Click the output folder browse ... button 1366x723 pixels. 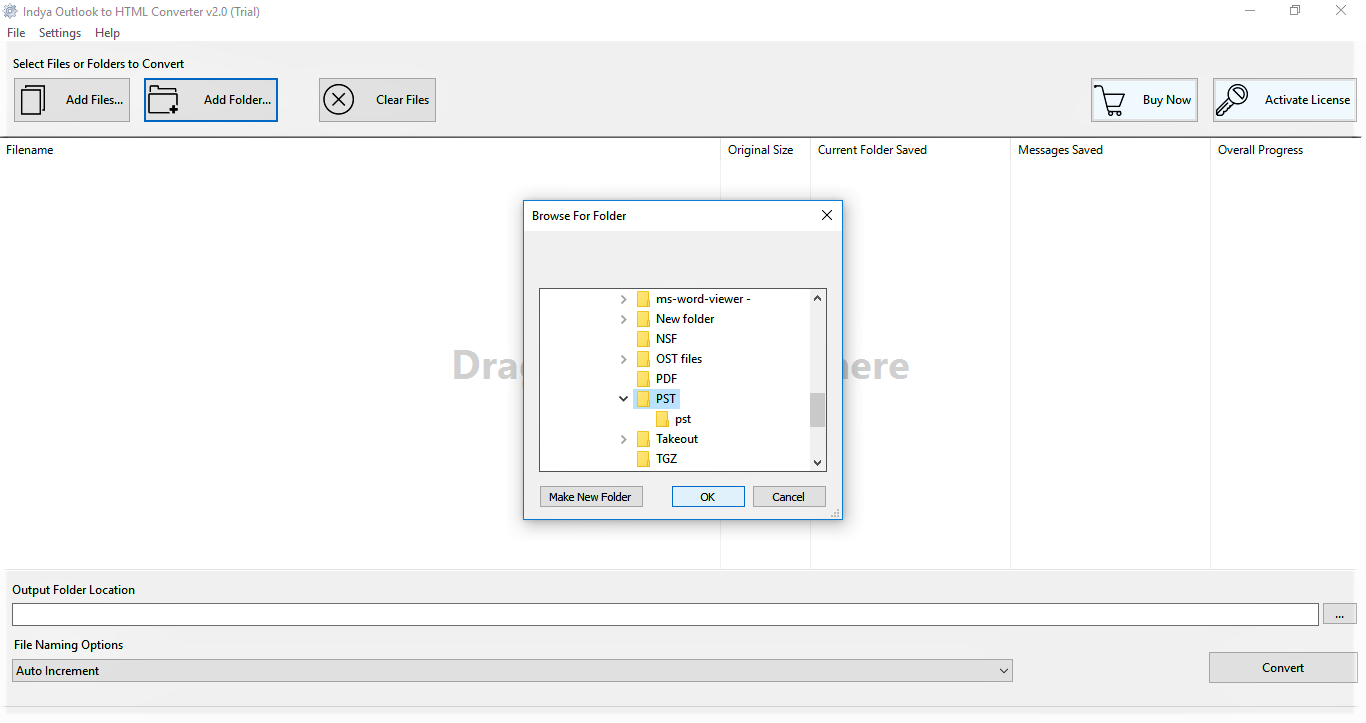(x=1340, y=614)
